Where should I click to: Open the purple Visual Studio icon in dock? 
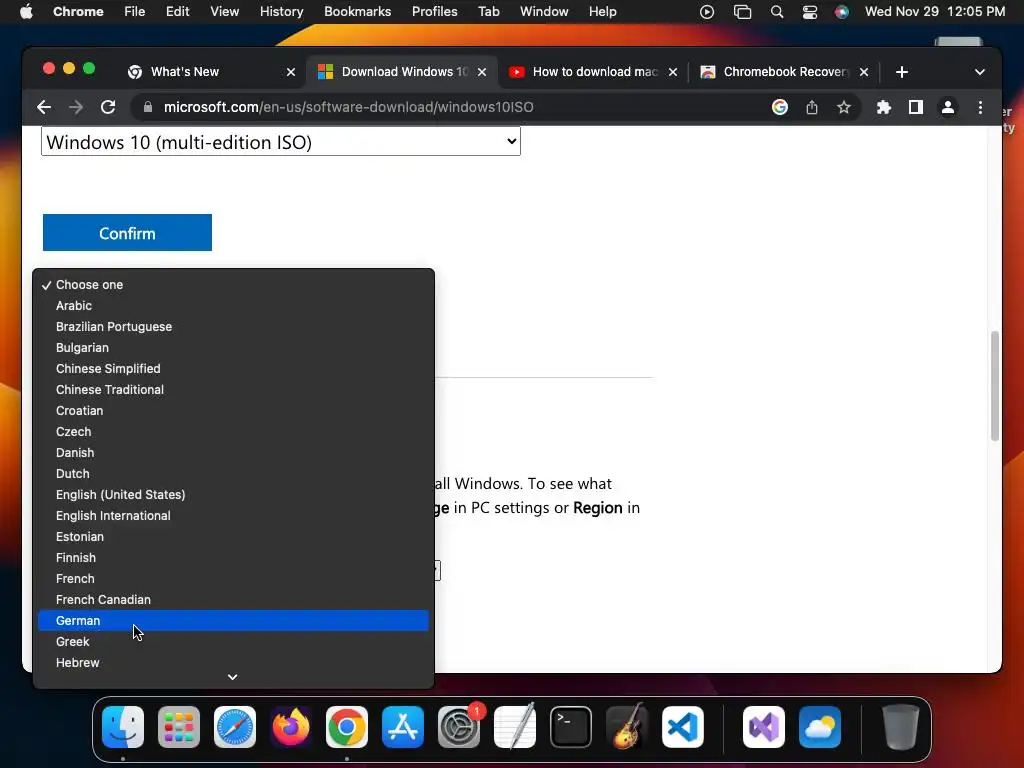click(x=763, y=727)
